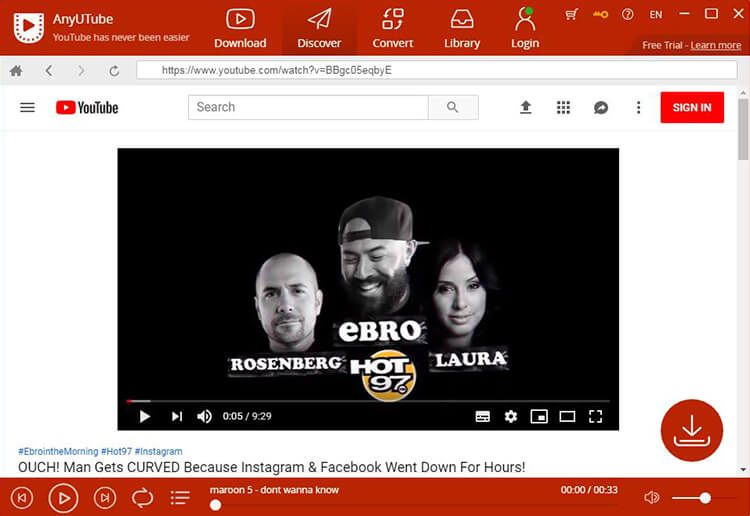The height and width of the screenshot is (516, 750).
Task: Open the #Instagram hashtag
Action: coord(158,451)
